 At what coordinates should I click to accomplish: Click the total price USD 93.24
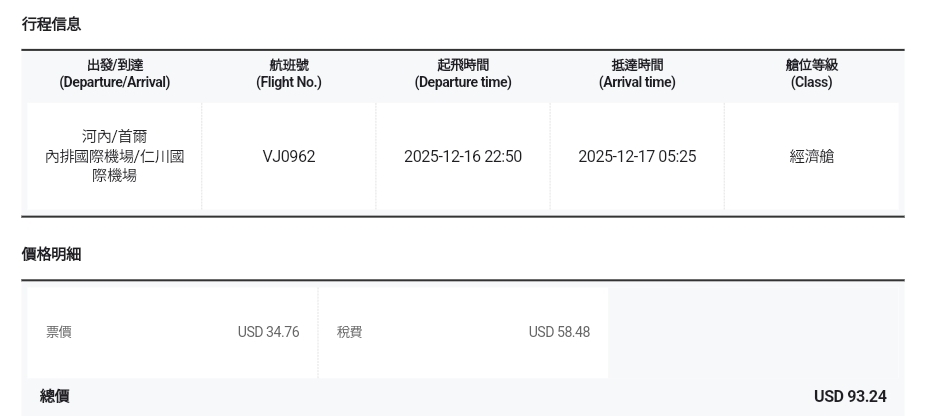[850, 397]
